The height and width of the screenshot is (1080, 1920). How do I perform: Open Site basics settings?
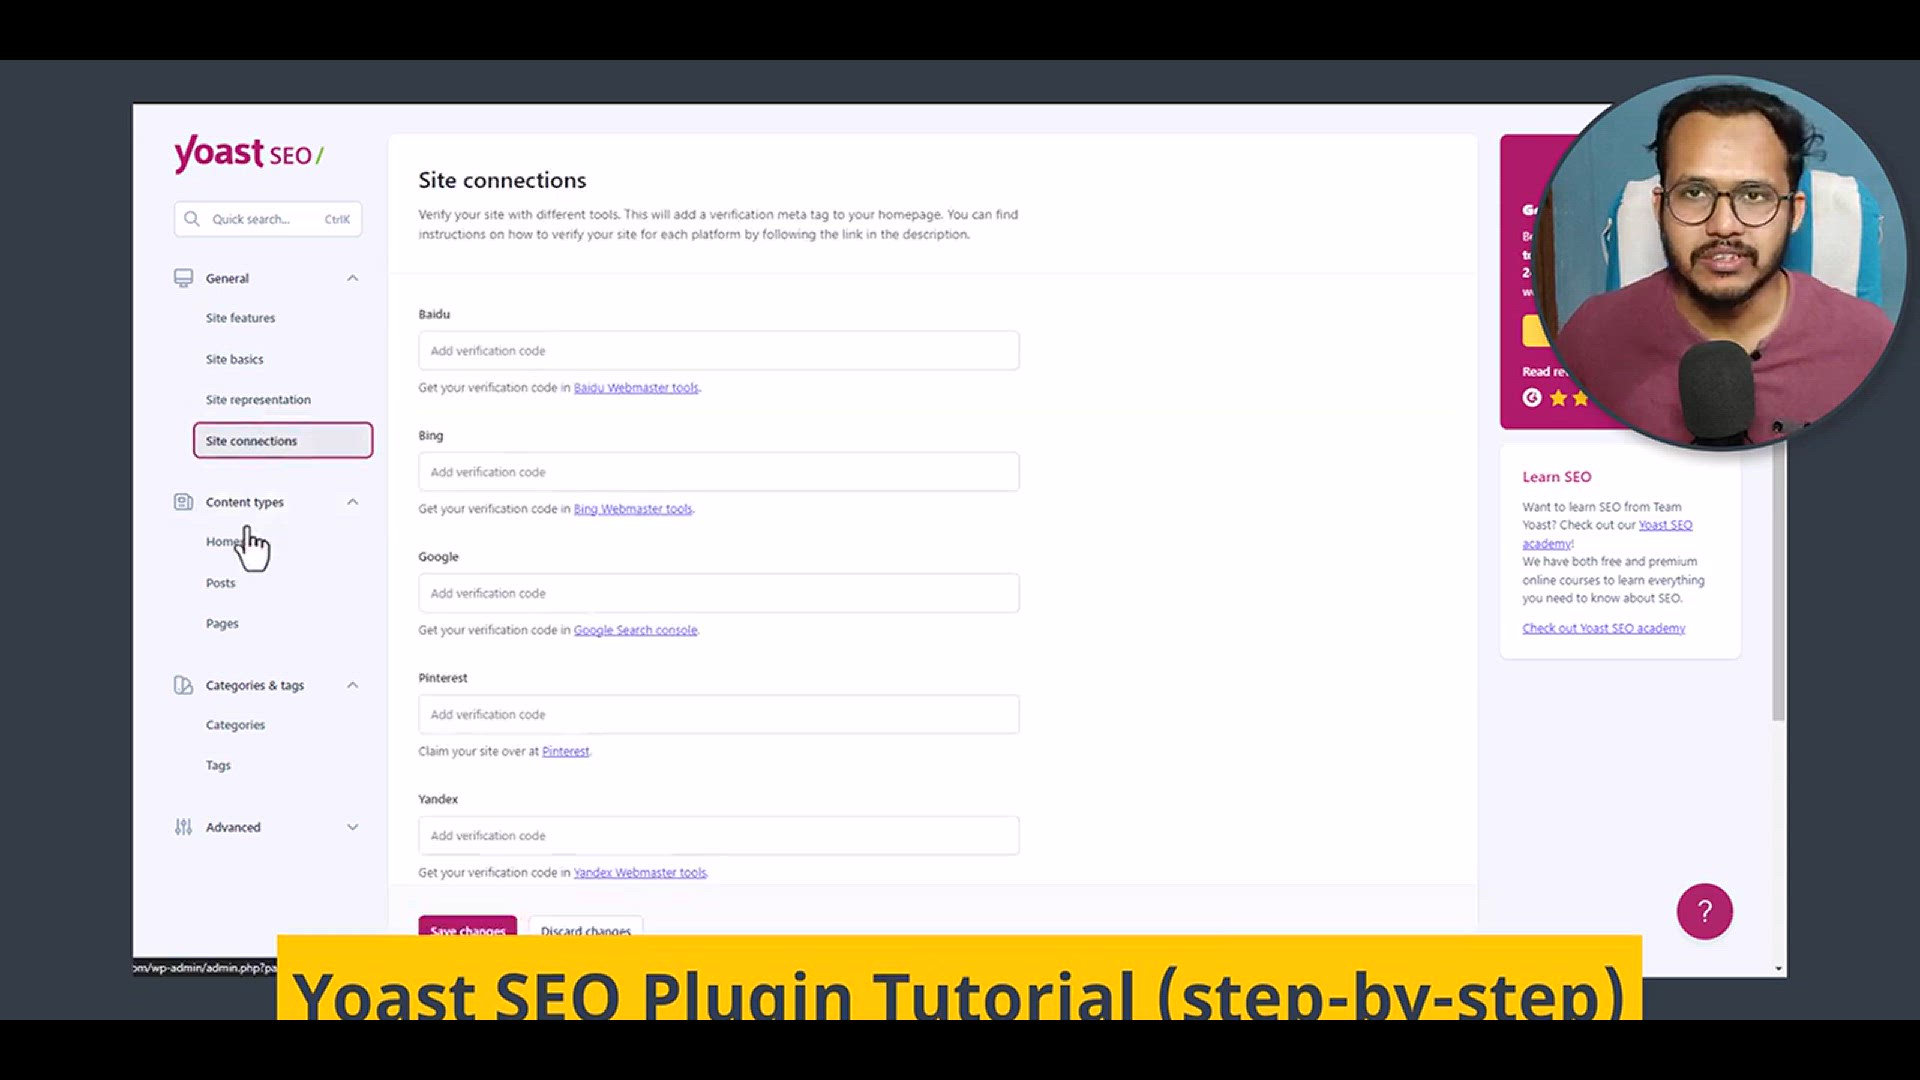(x=234, y=359)
